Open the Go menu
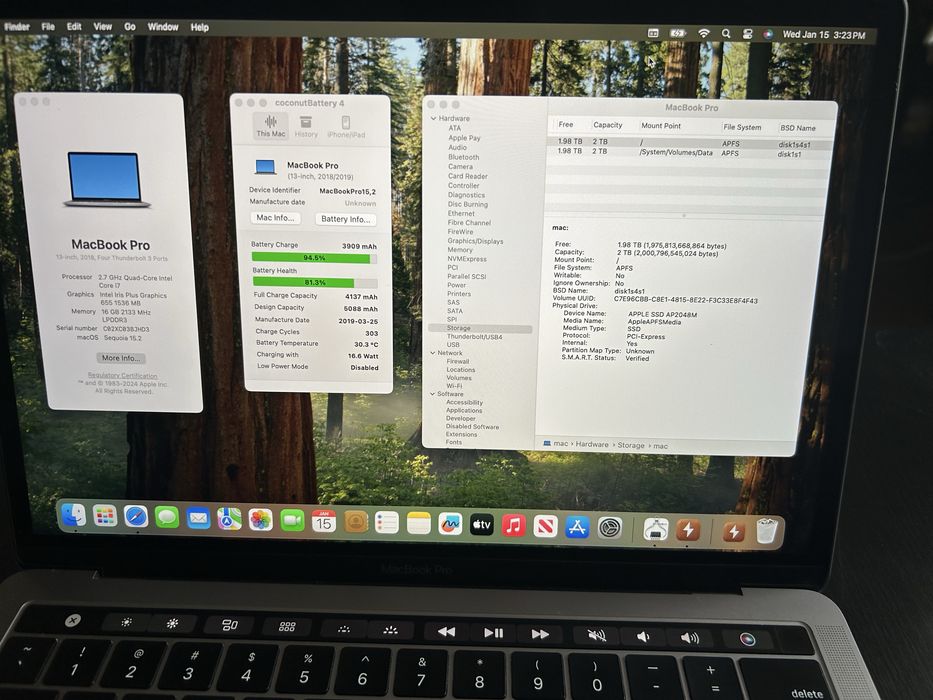The image size is (933, 700). click(x=130, y=27)
